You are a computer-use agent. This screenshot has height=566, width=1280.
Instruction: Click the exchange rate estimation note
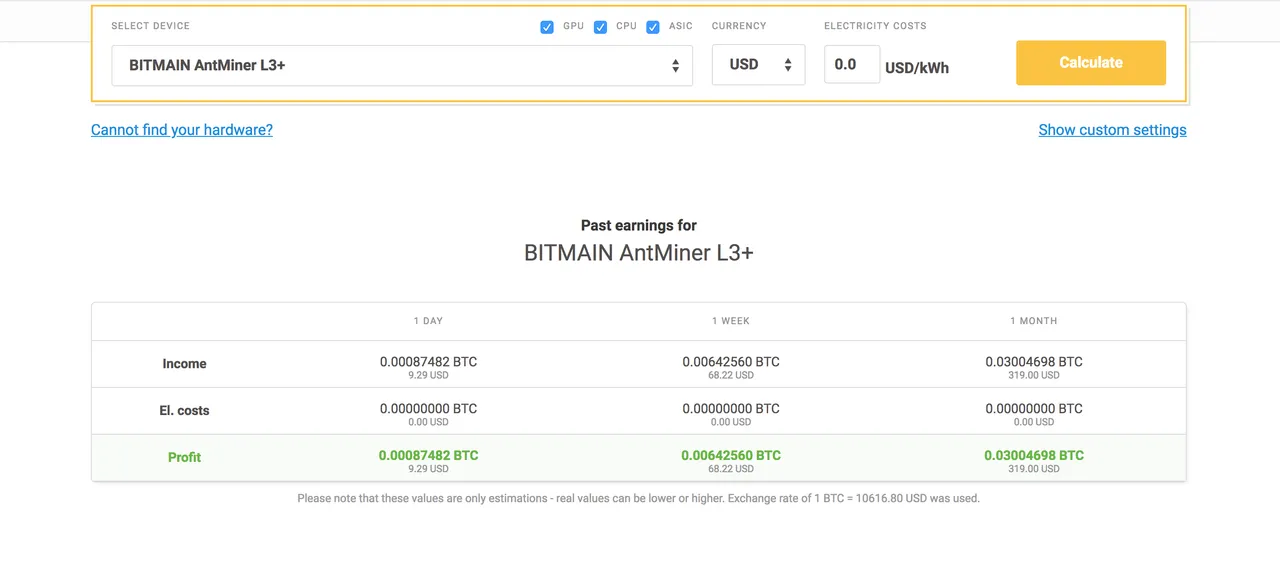[x=638, y=498]
